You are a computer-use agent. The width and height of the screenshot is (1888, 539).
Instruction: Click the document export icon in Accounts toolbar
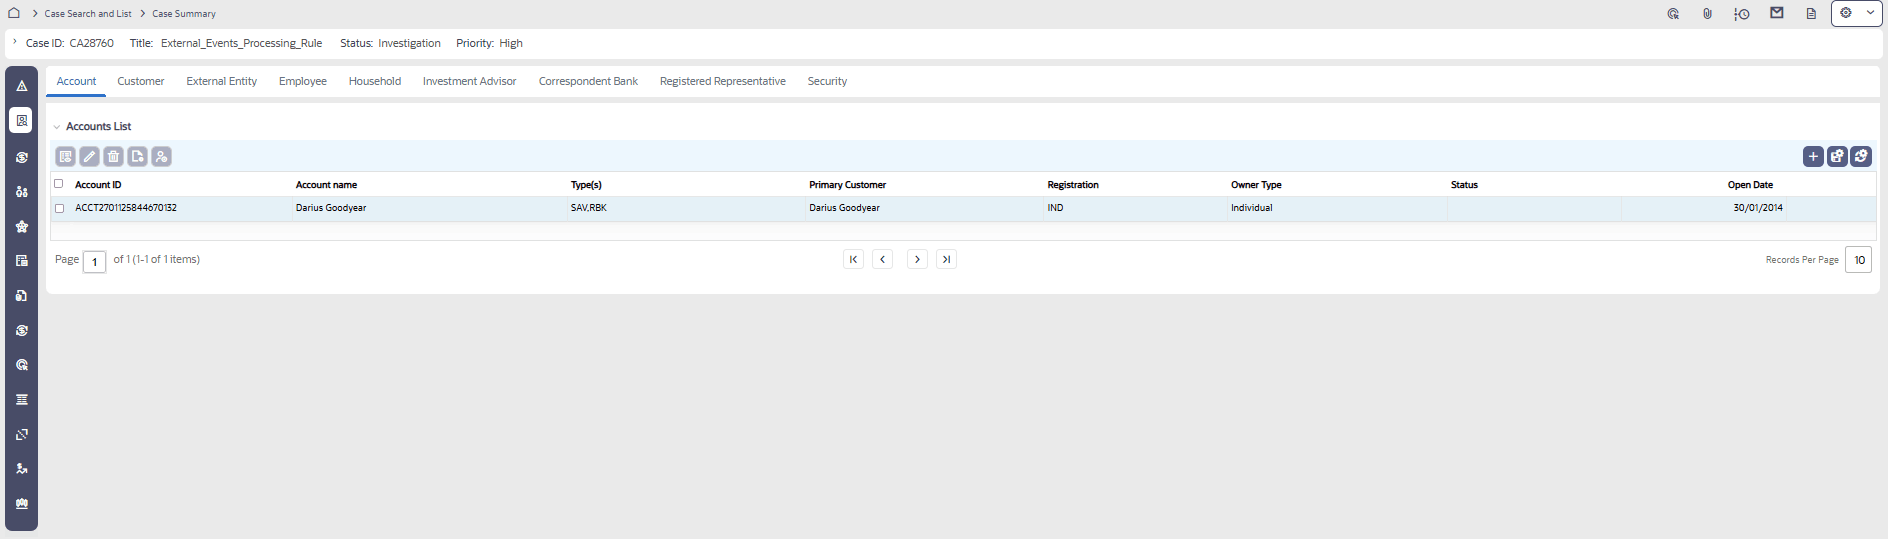click(x=137, y=156)
